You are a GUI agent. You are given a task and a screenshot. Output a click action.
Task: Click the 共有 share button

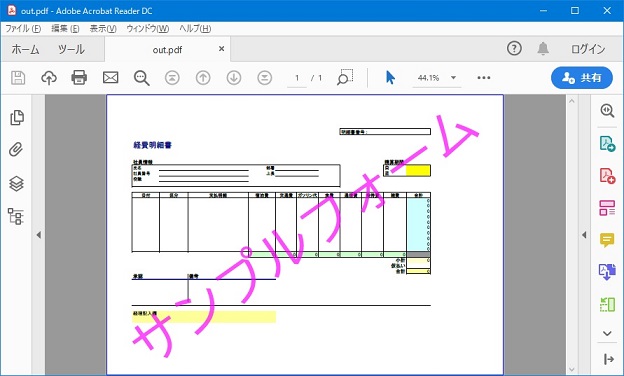pos(582,78)
